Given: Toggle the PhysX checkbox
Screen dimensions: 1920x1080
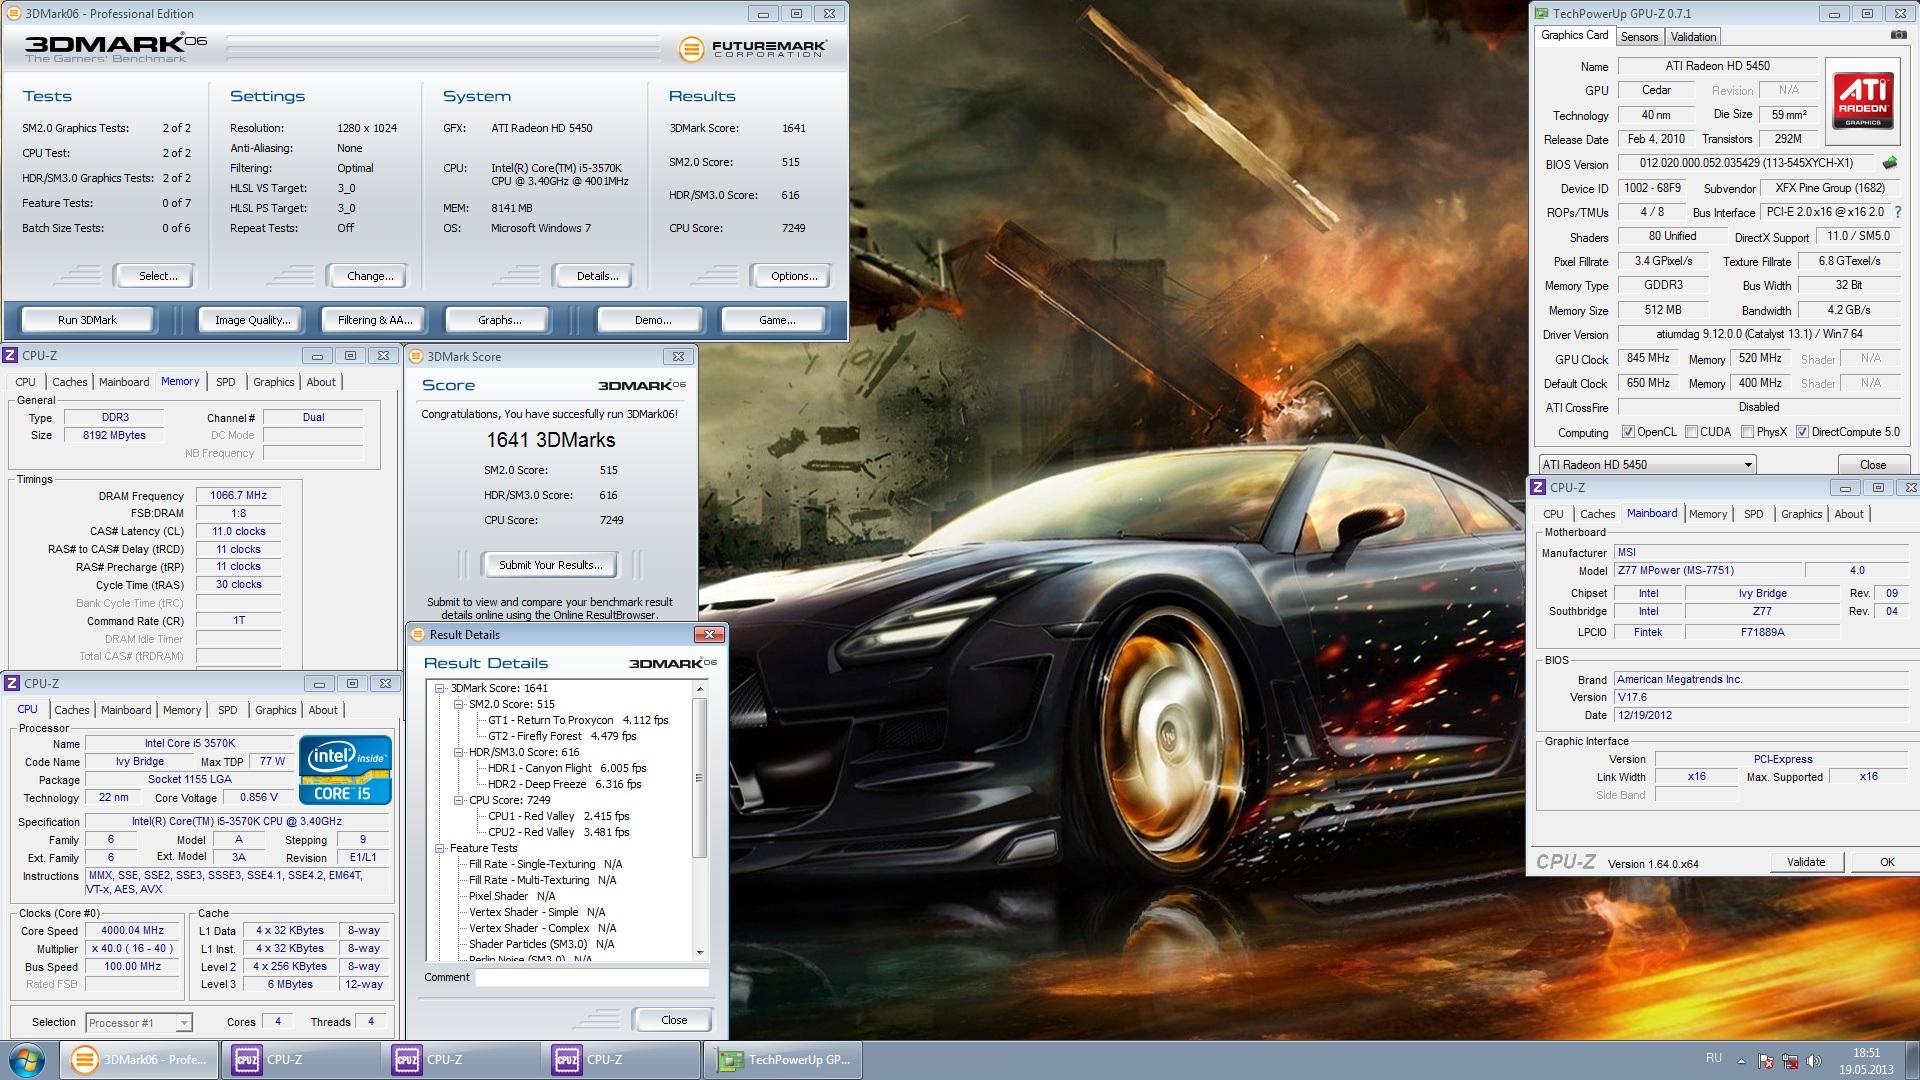Looking at the screenshot, I should tap(1747, 432).
